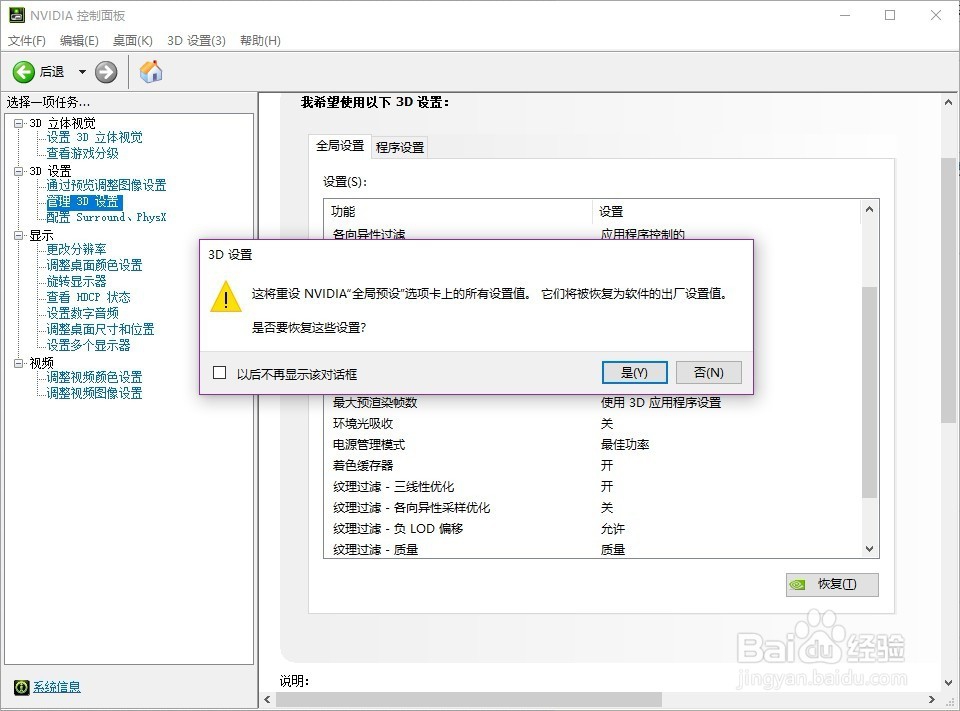Image resolution: width=960 pixels, height=711 pixels.
Task: Open the 文件(F) menu
Action: point(27,40)
